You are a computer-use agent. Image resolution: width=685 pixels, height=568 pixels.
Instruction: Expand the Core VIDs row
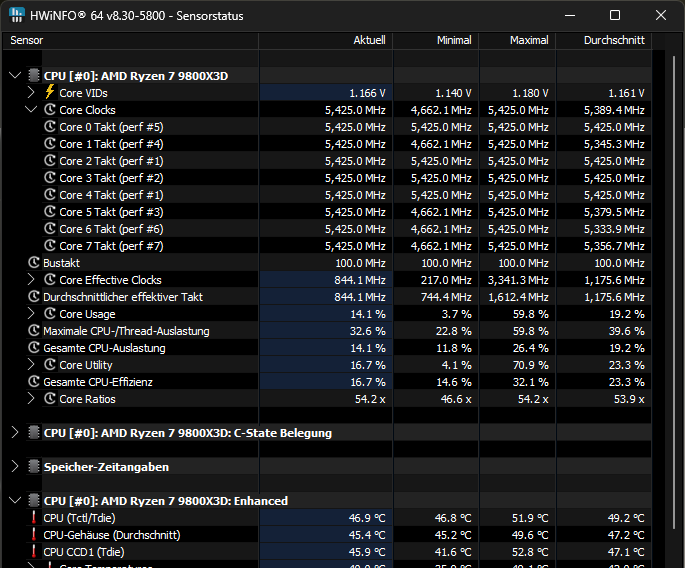[x=31, y=92]
